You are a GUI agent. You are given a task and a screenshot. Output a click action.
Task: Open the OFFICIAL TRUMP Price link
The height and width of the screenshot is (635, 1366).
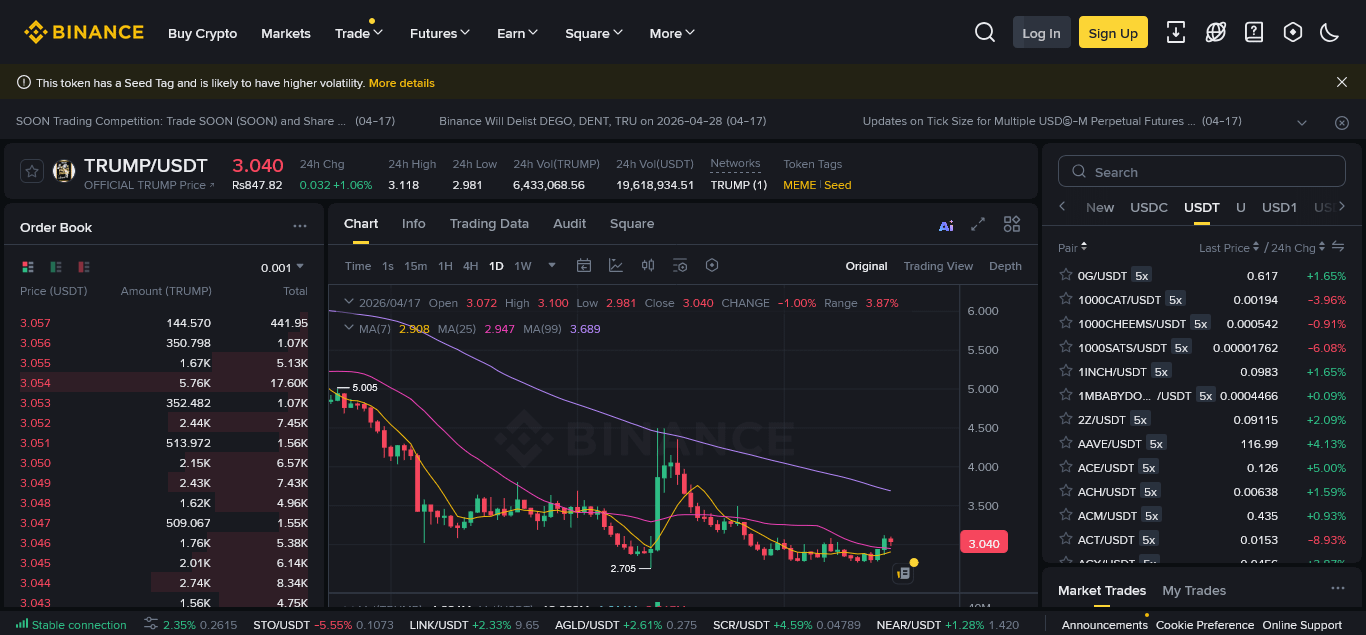(x=149, y=185)
